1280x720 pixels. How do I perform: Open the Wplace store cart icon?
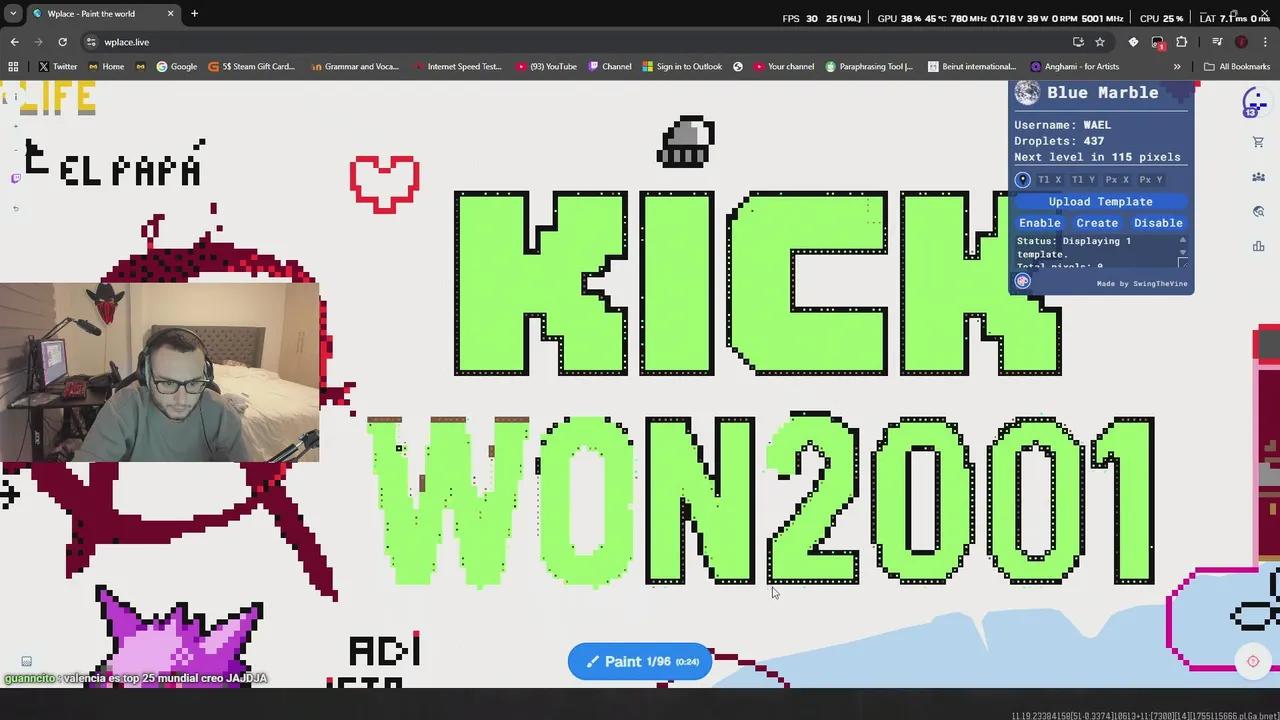1258,142
